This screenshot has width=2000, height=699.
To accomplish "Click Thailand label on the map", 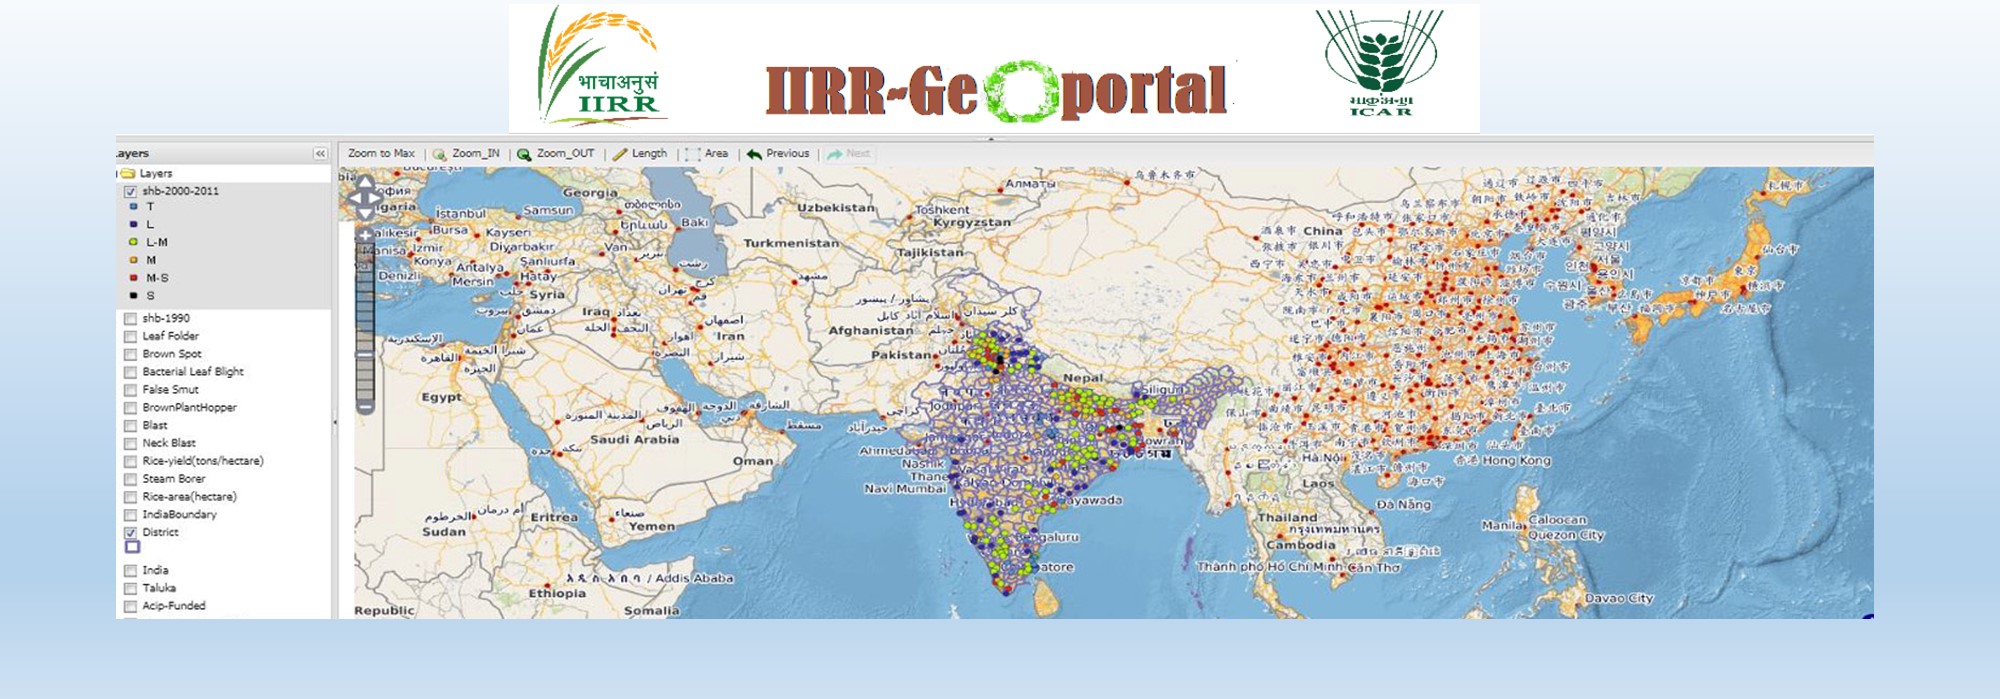I will tap(1288, 518).
